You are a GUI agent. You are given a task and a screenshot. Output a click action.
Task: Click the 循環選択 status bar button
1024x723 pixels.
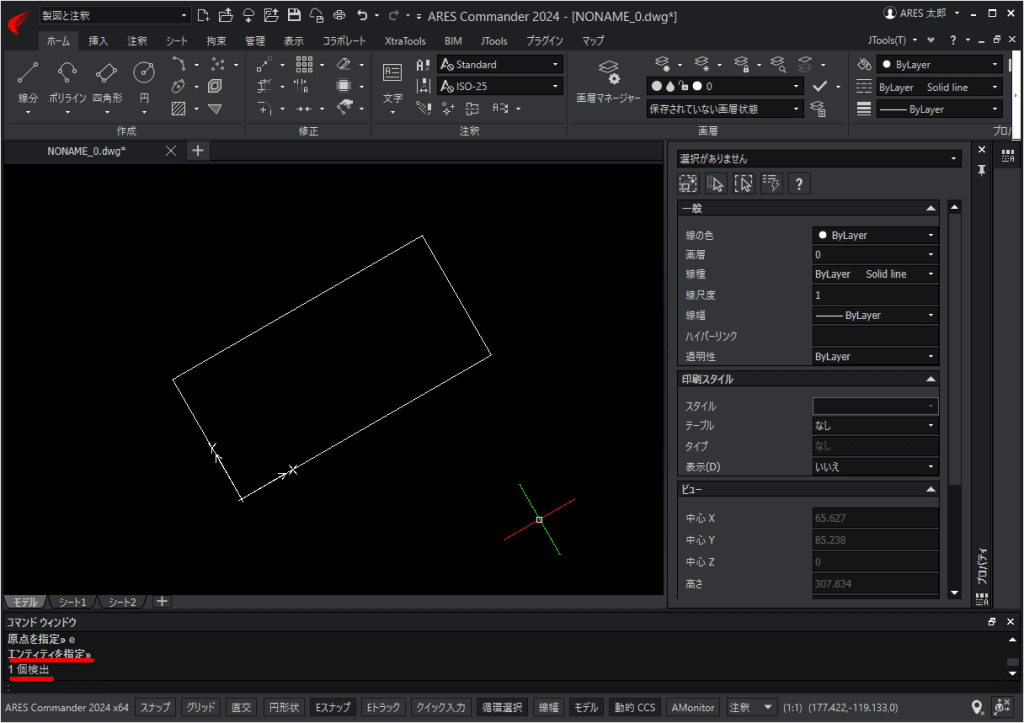pos(502,707)
